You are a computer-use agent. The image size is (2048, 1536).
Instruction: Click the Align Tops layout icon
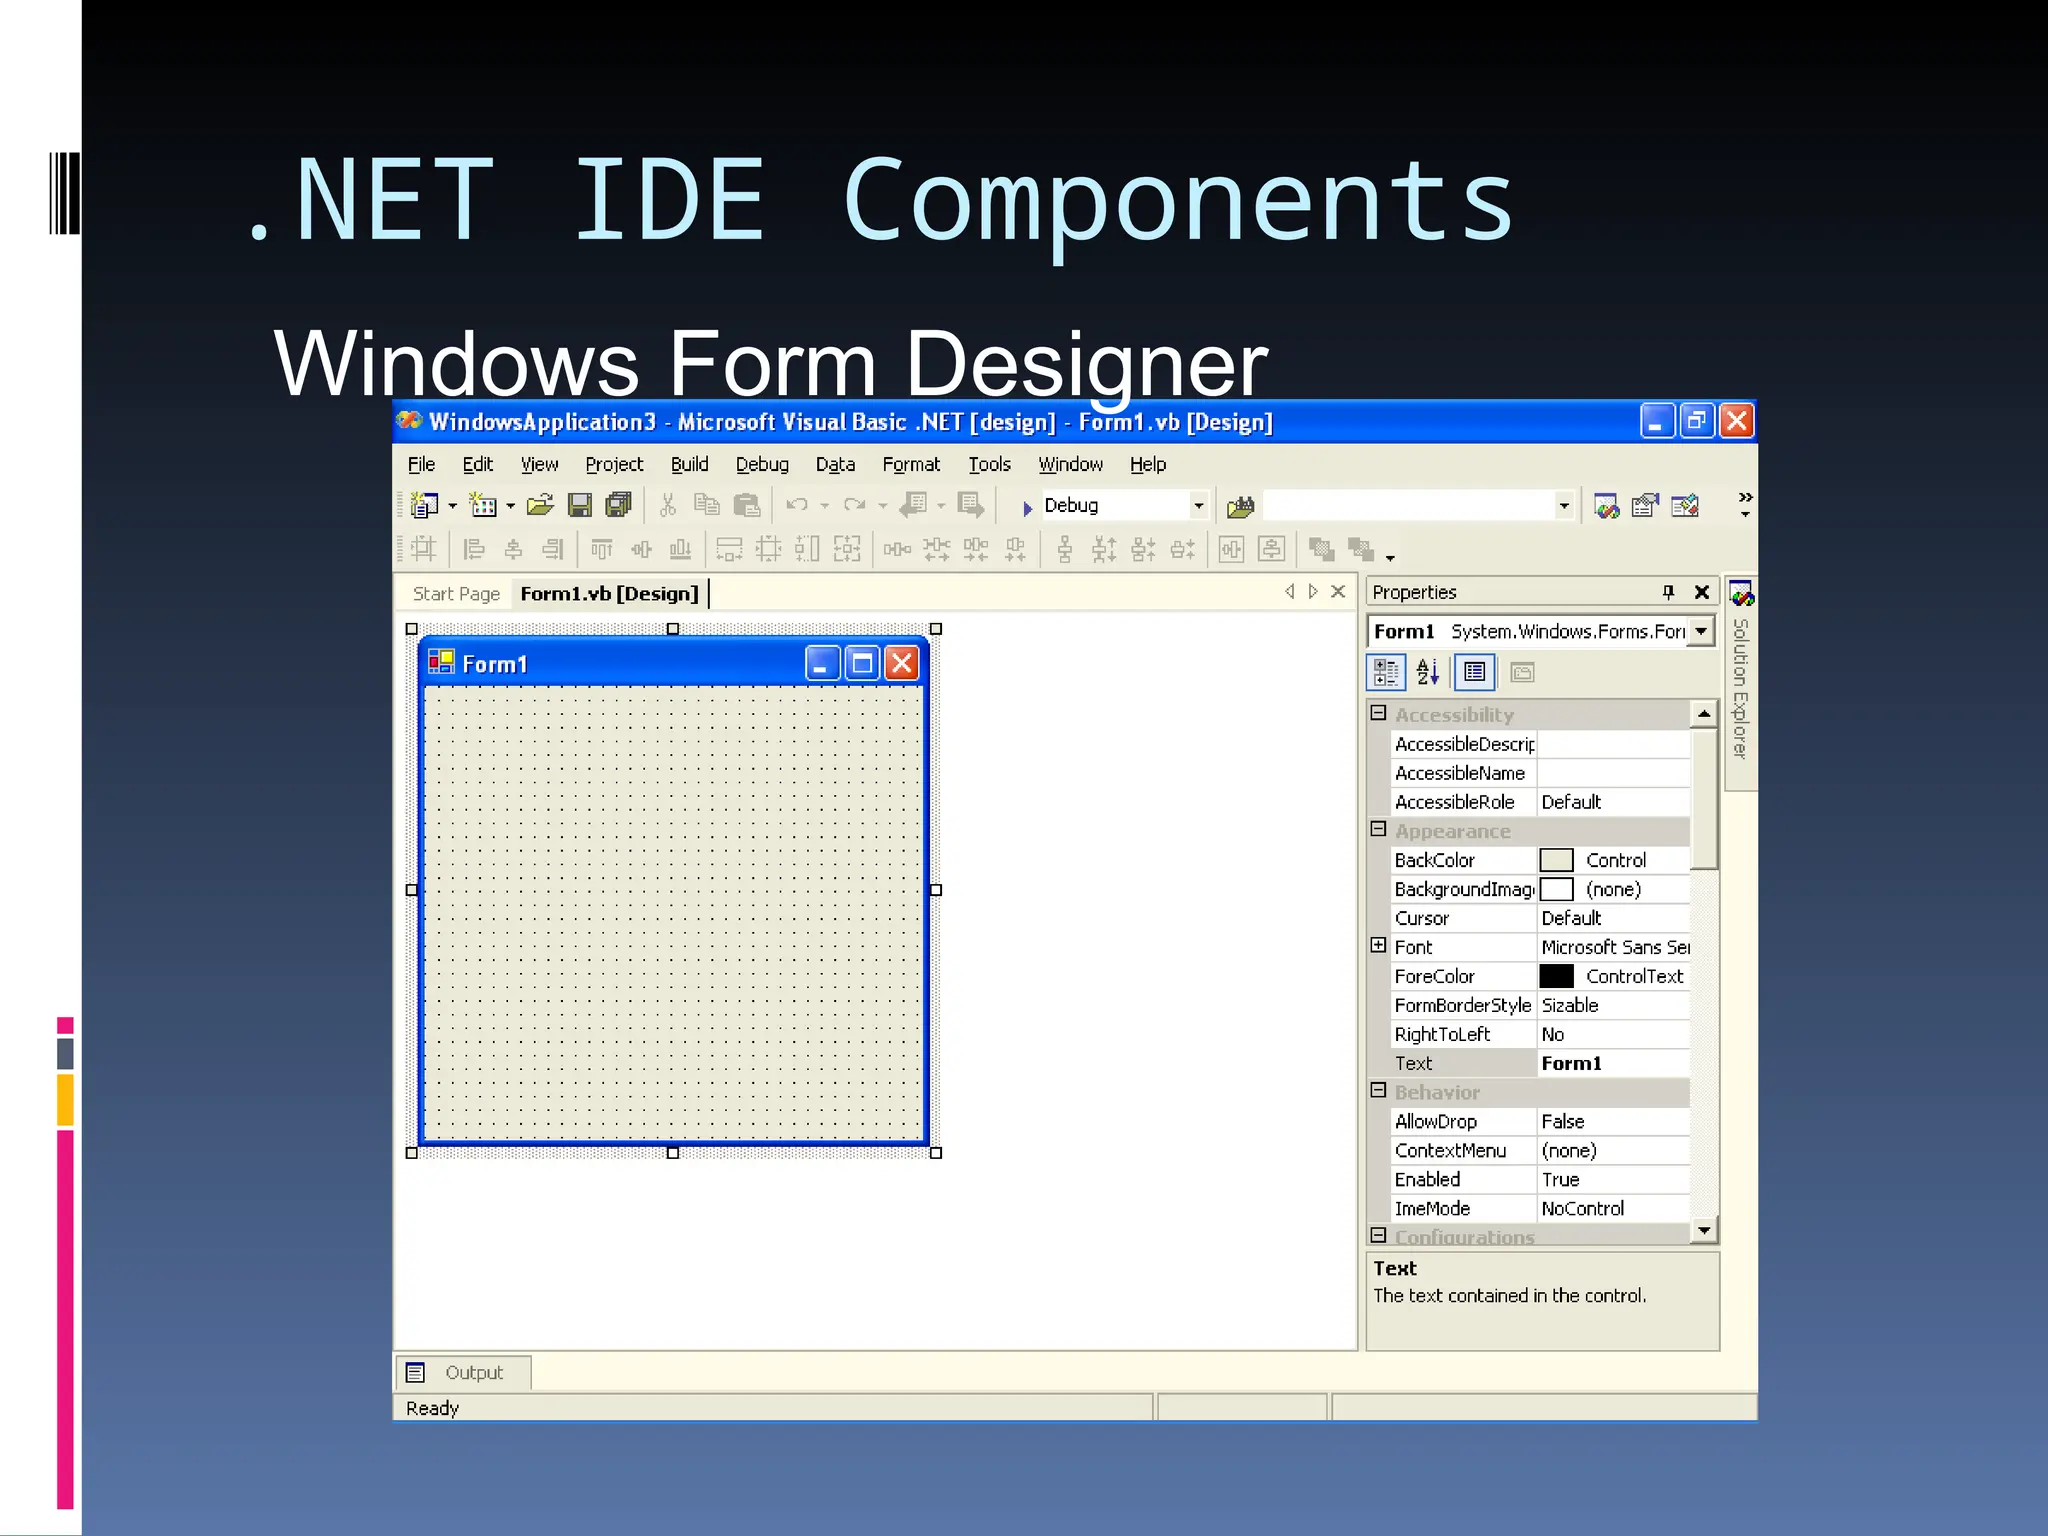pos(602,549)
